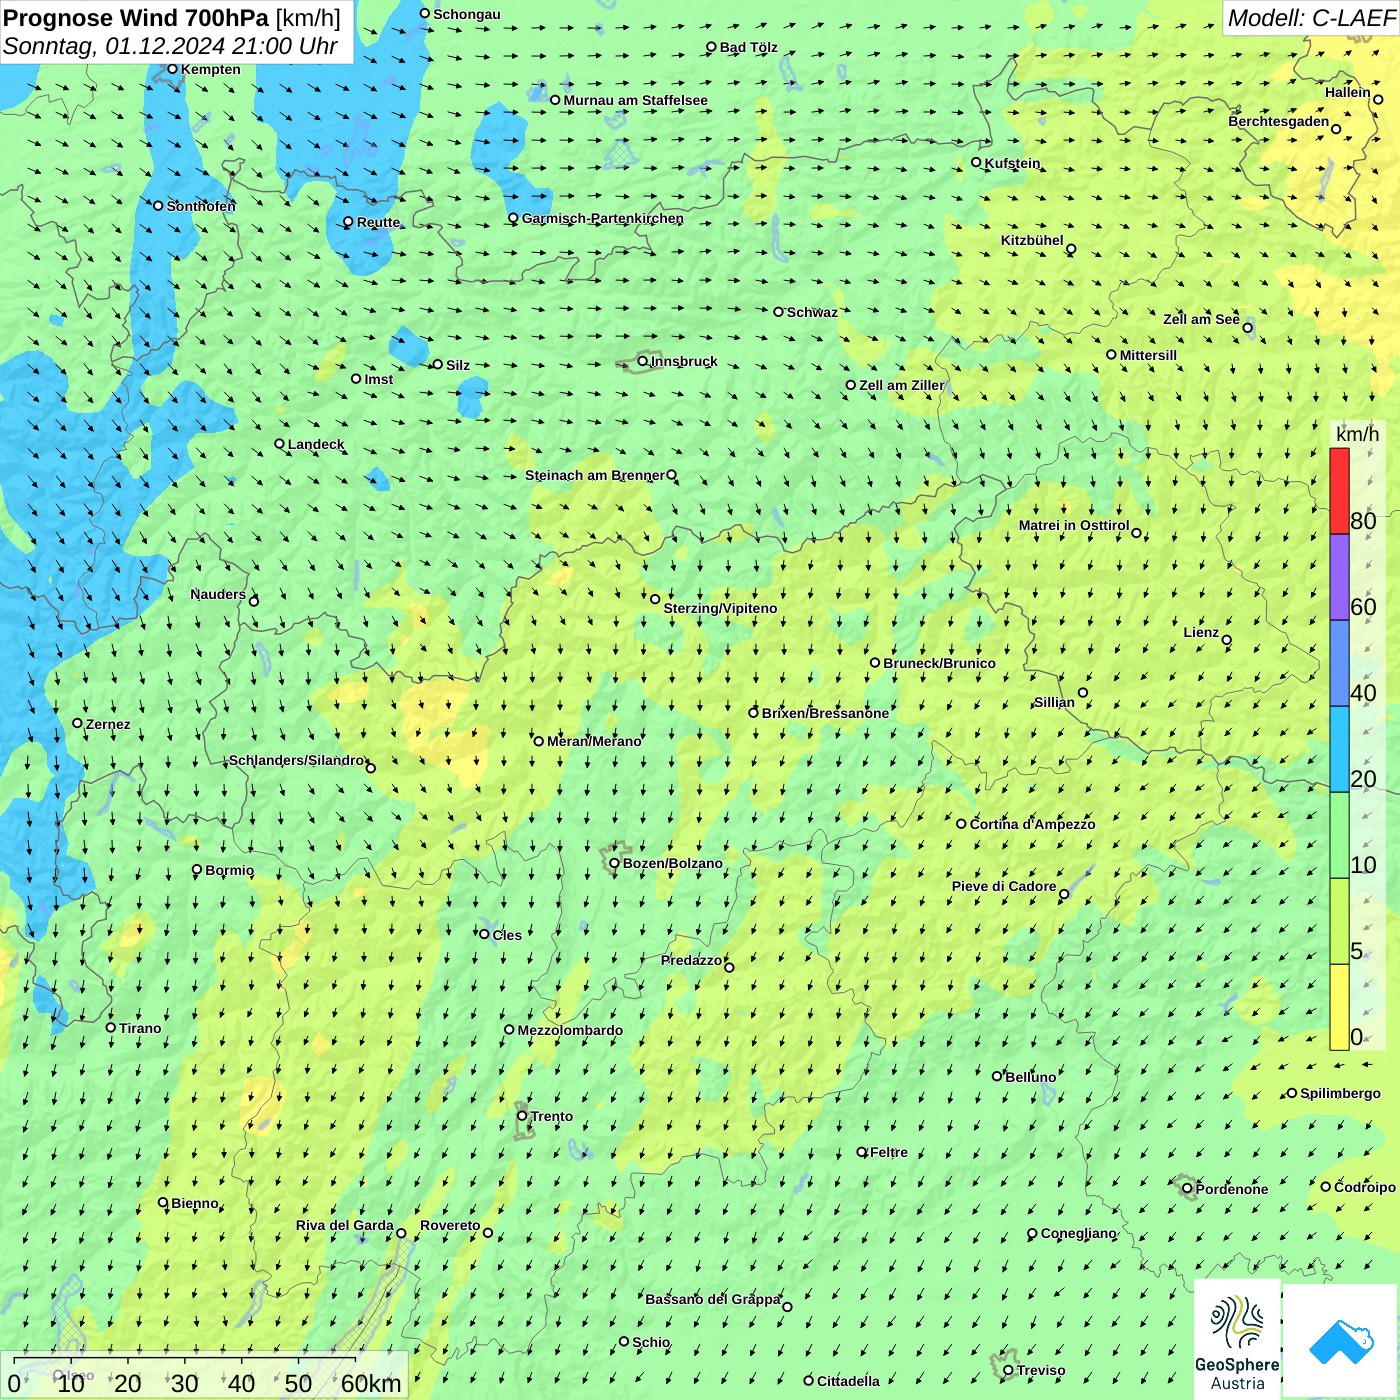Screen dimensions: 1400x1400
Task: Click the 'Kufstein' label
Action: tap(1013, 163)
